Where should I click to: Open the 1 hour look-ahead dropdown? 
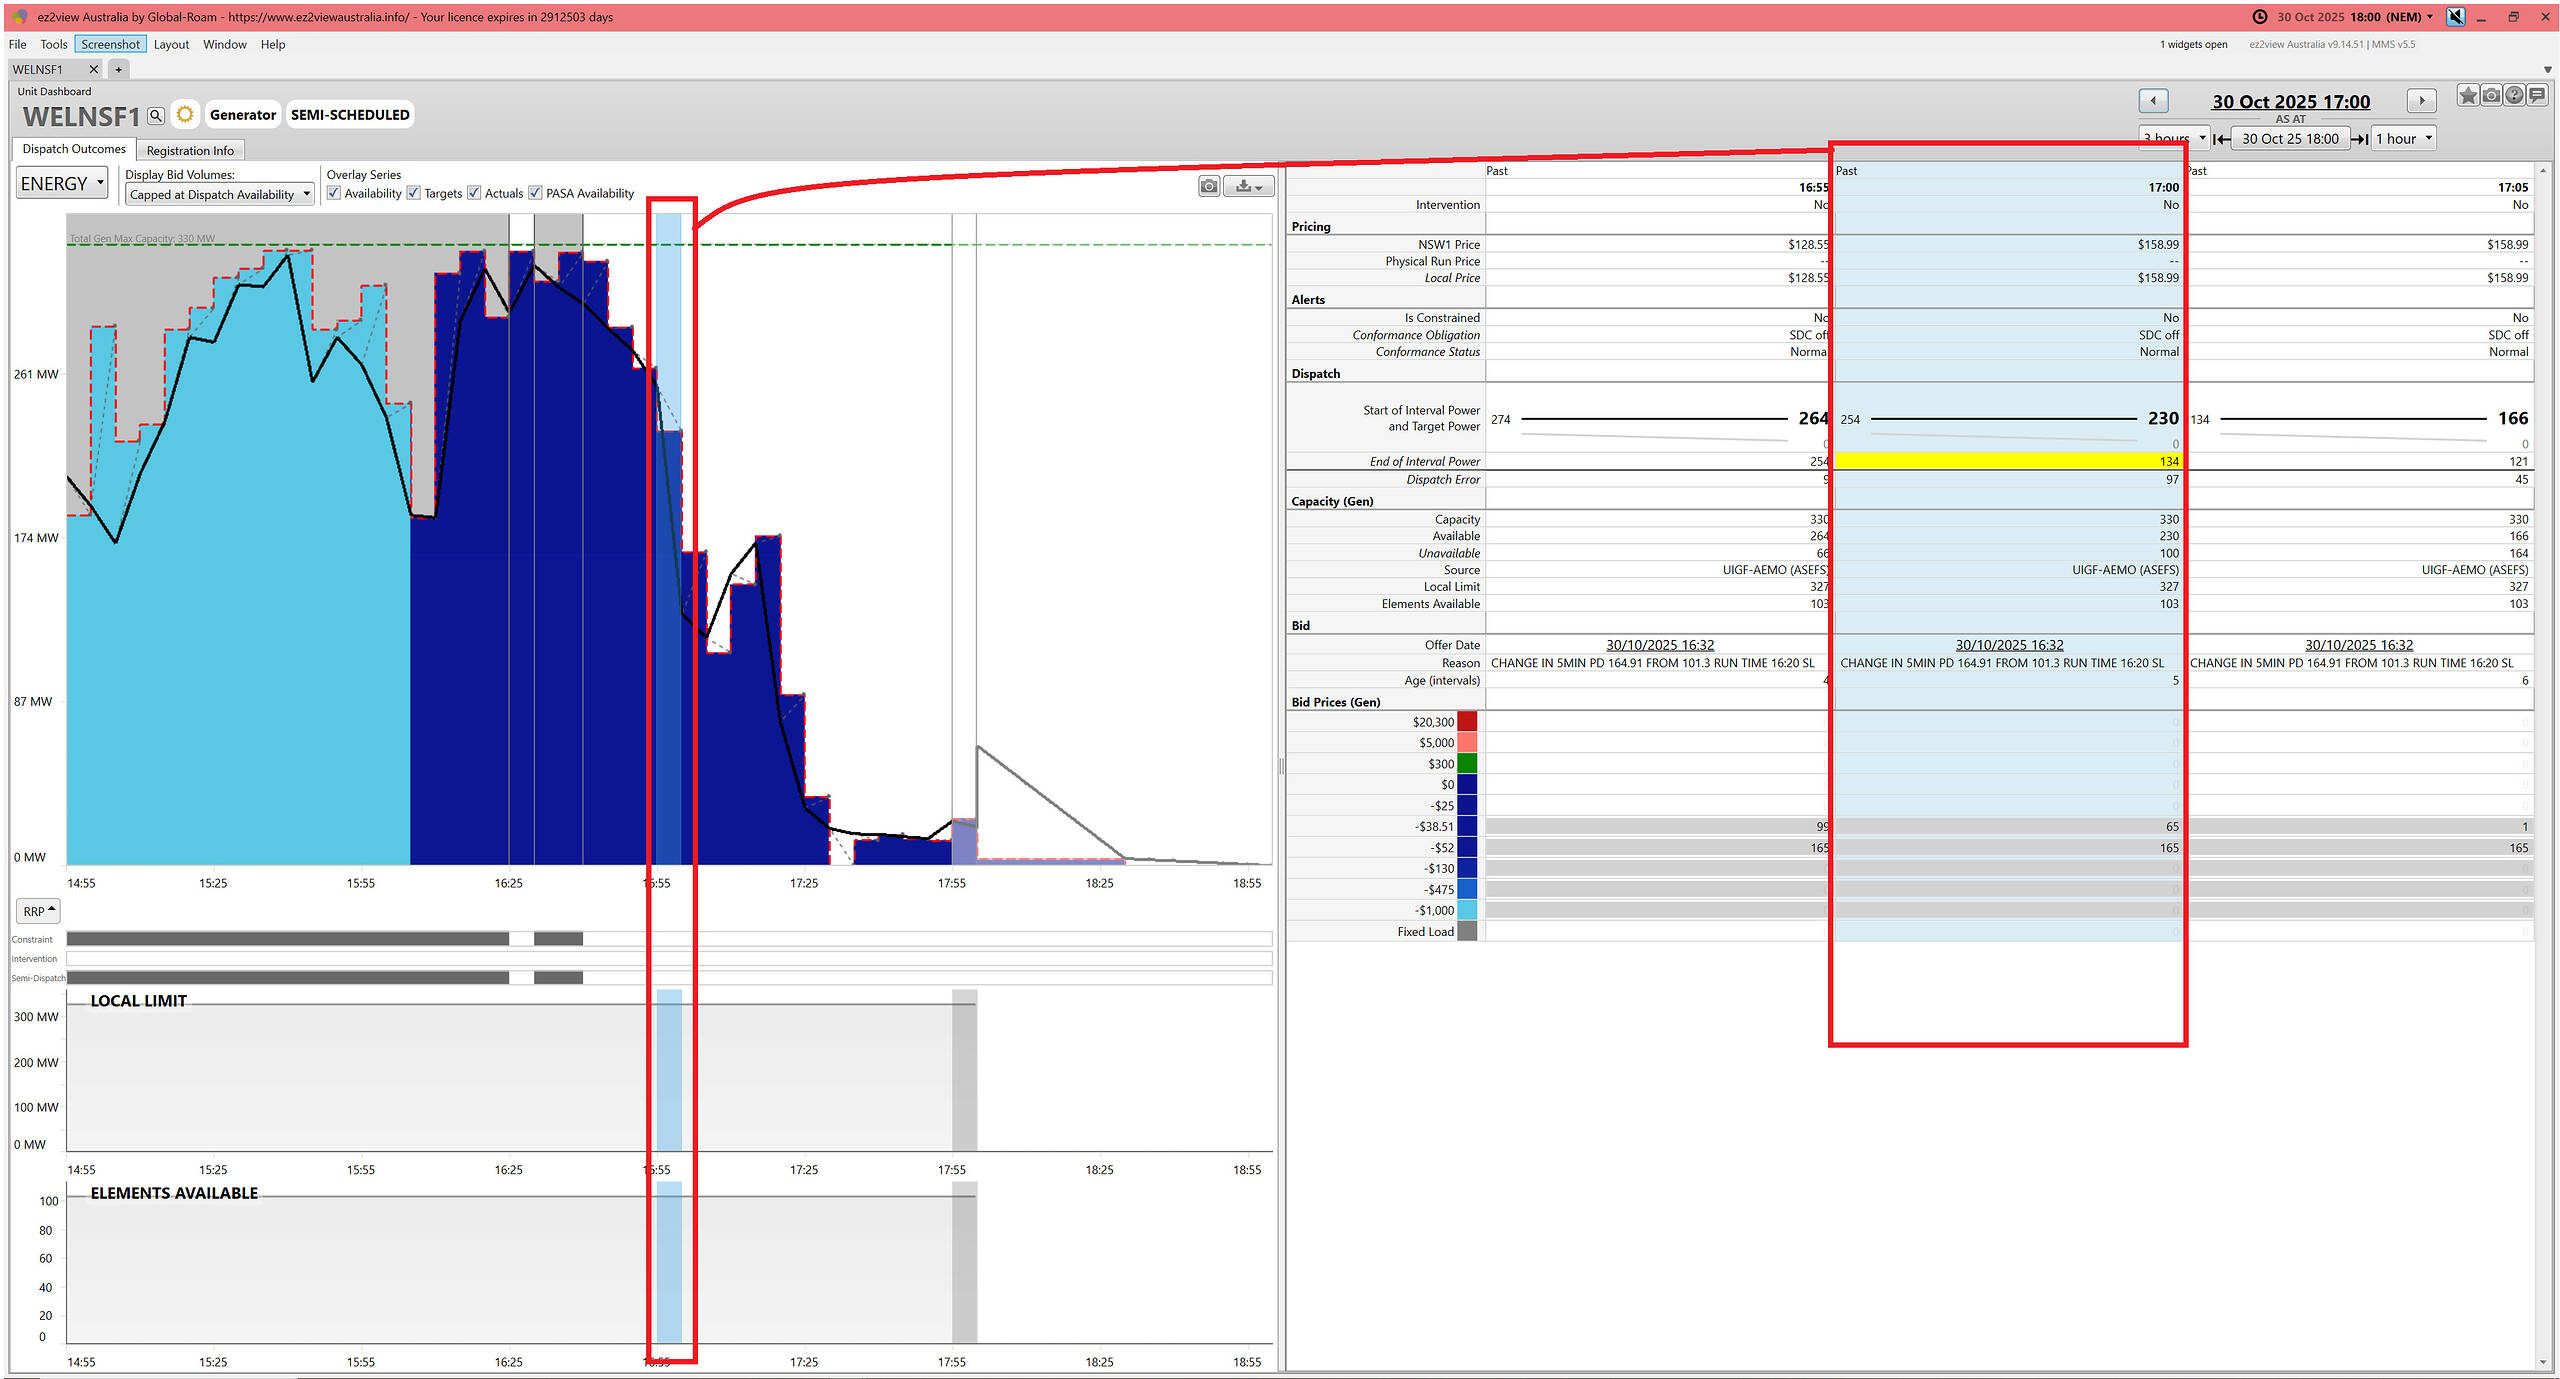2404,139
